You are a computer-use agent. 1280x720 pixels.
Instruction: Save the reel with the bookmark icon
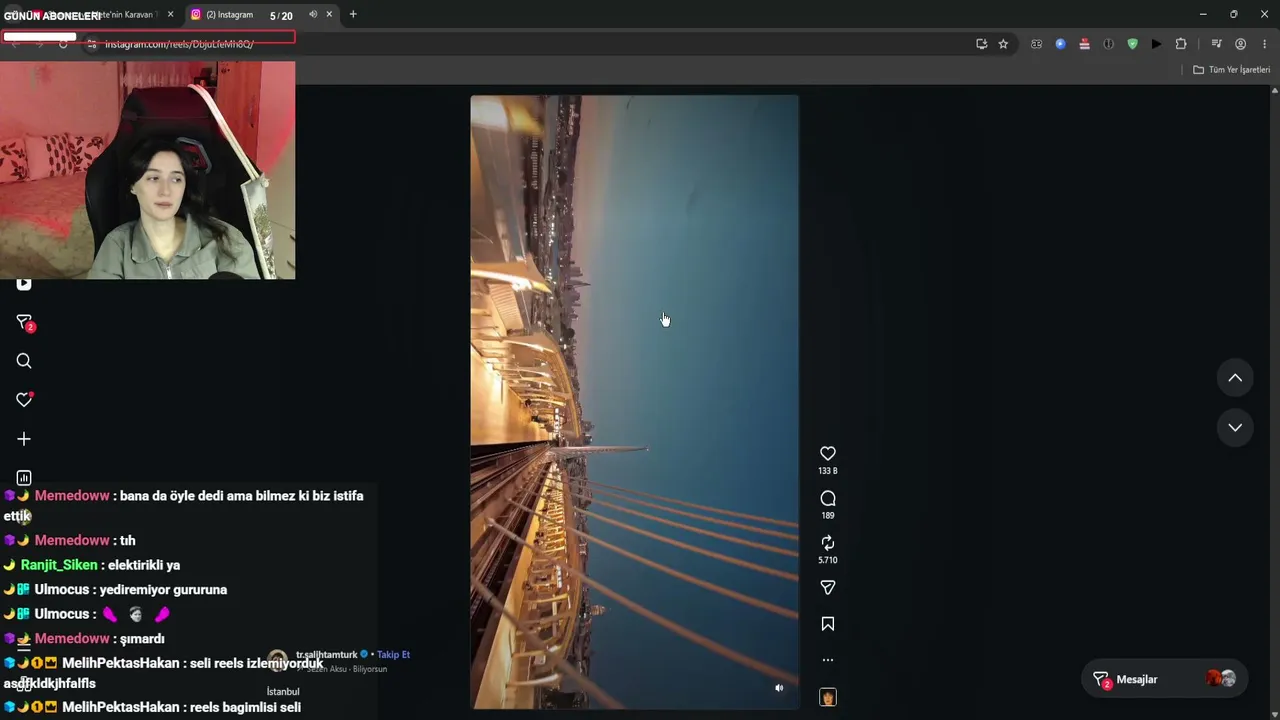click(828, 624)
